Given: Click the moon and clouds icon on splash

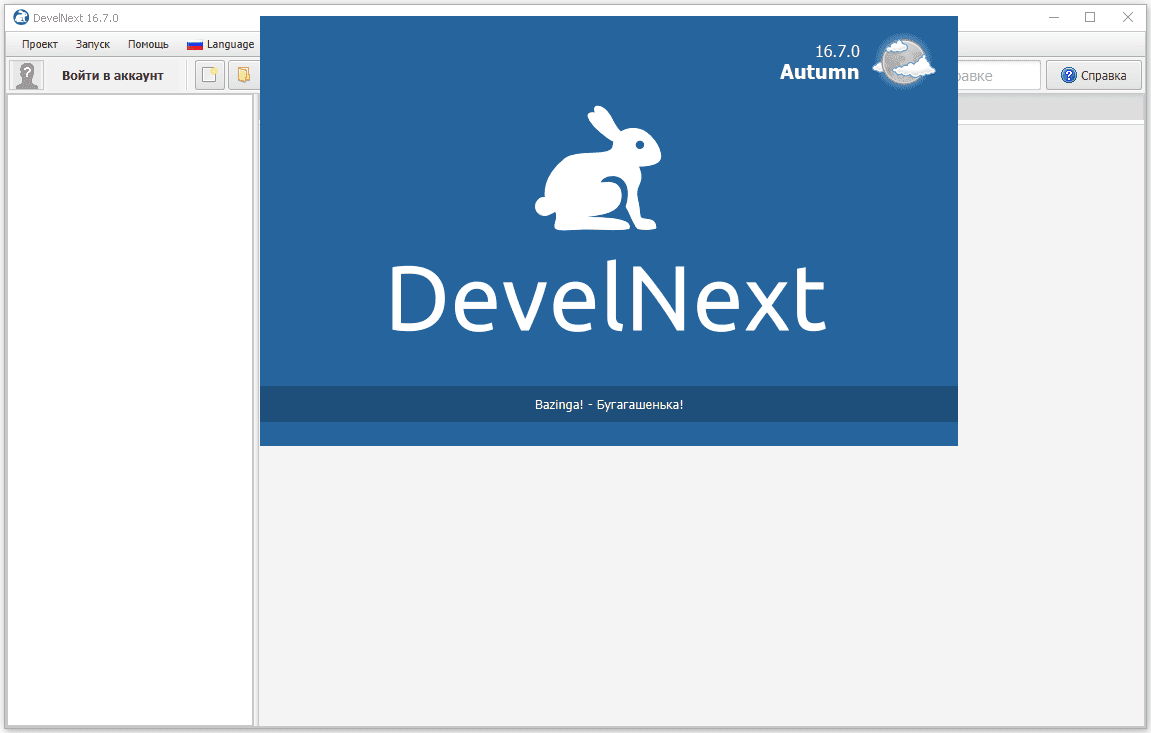Looking at the screenshot, I should click(x=904, y=61).
